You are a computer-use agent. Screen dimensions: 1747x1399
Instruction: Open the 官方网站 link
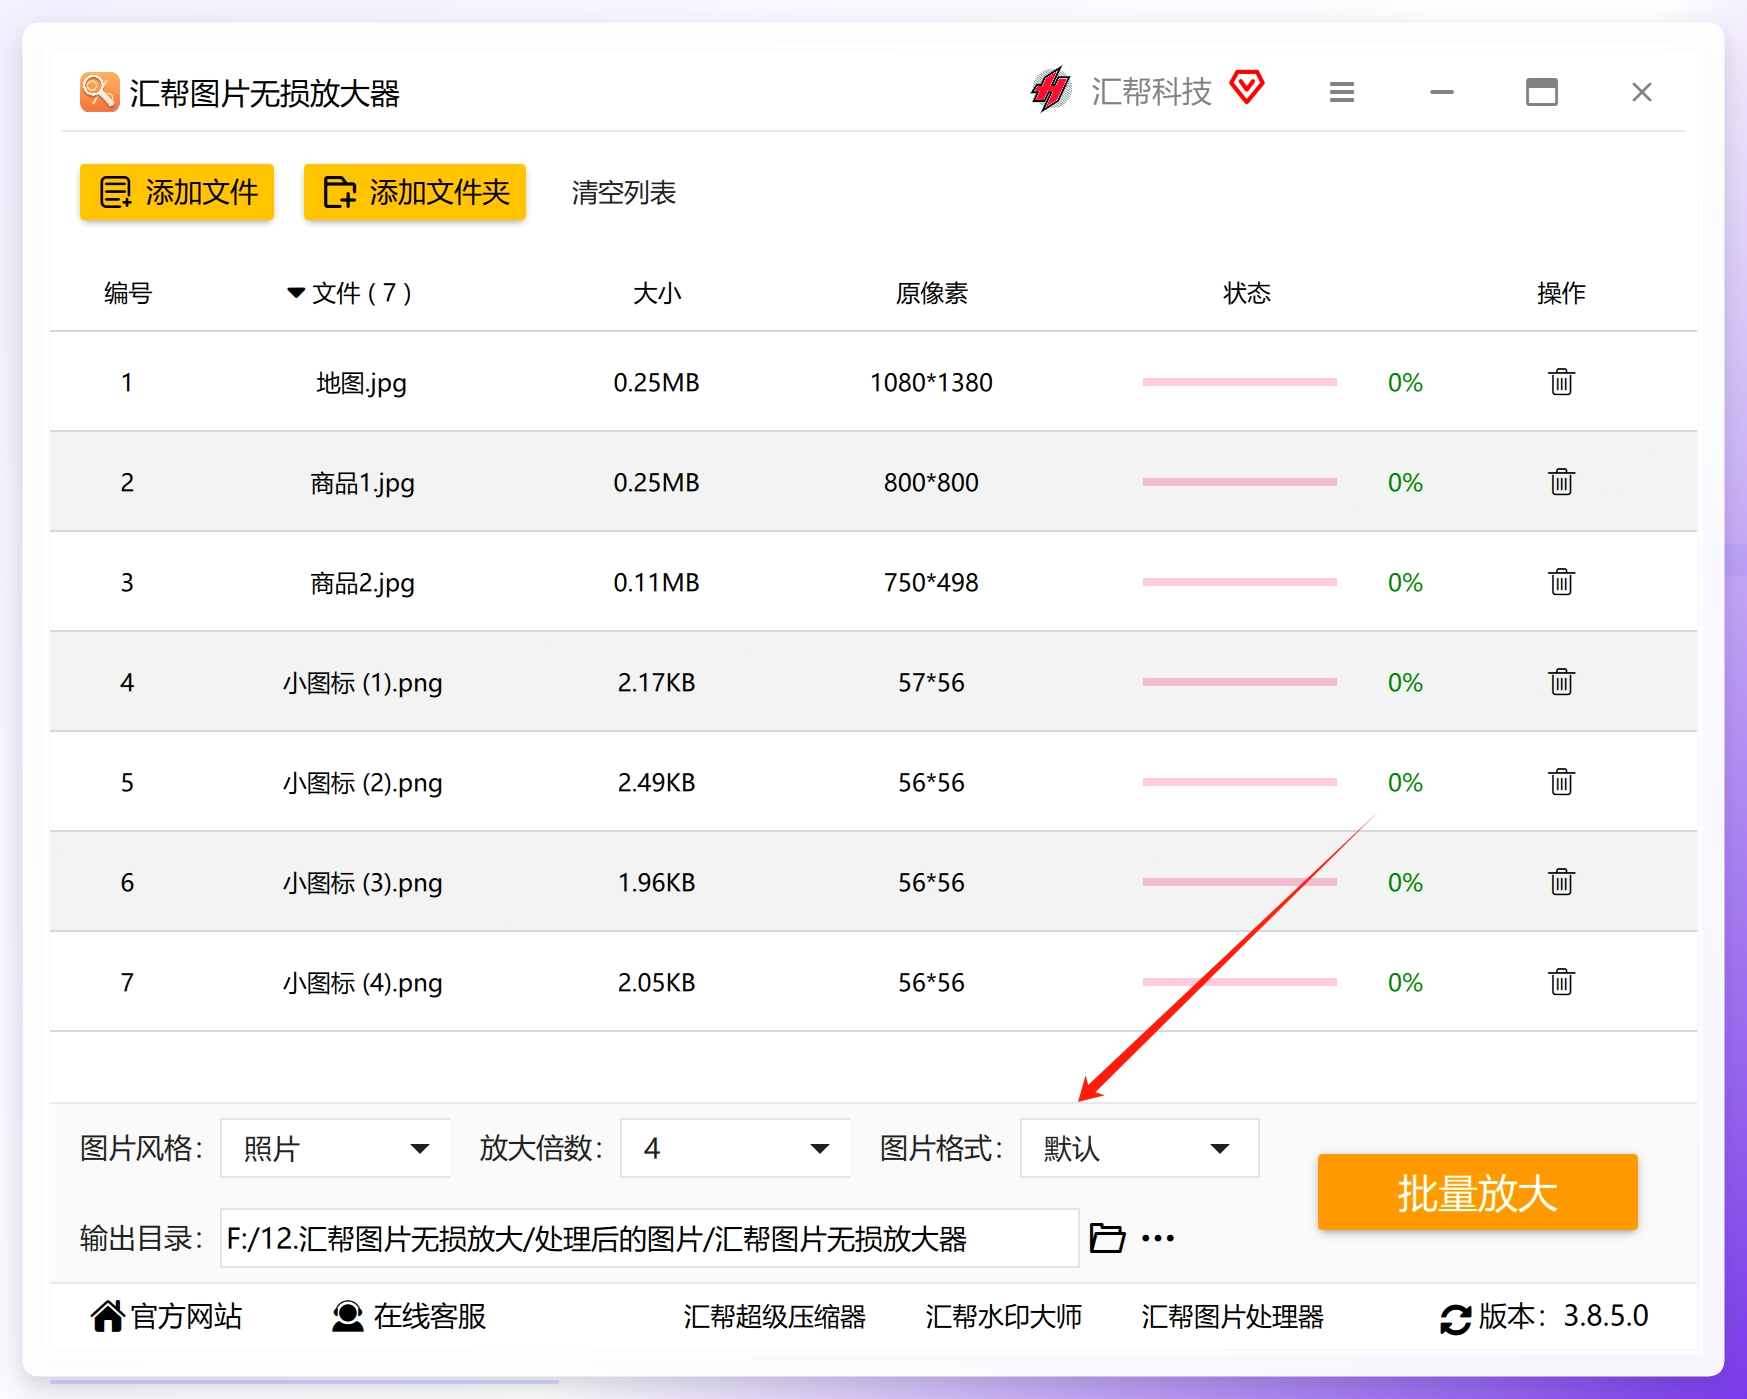click(187, 1316)
